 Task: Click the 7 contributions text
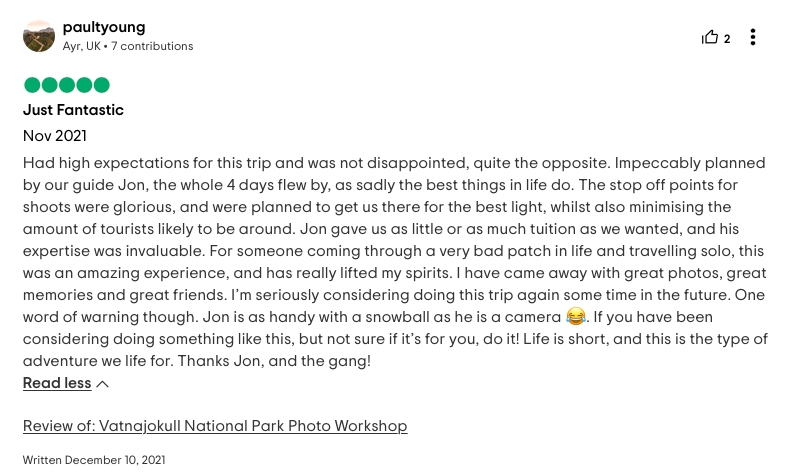152,46
